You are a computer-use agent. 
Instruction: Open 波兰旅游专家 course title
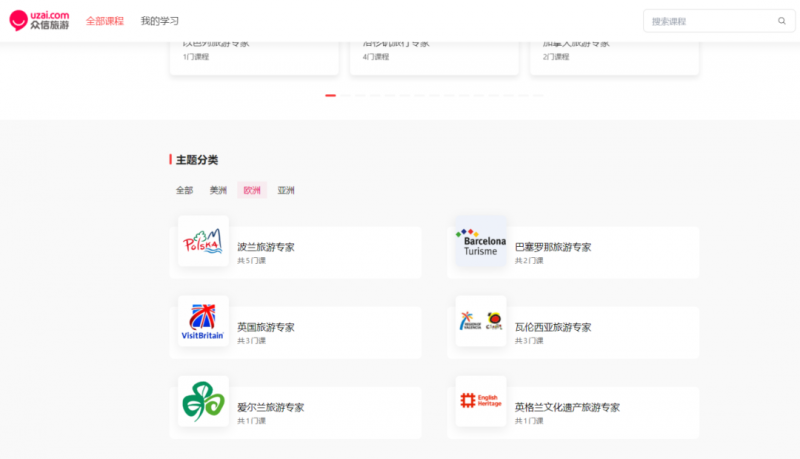pyautogui.click(x=265, y=247)
